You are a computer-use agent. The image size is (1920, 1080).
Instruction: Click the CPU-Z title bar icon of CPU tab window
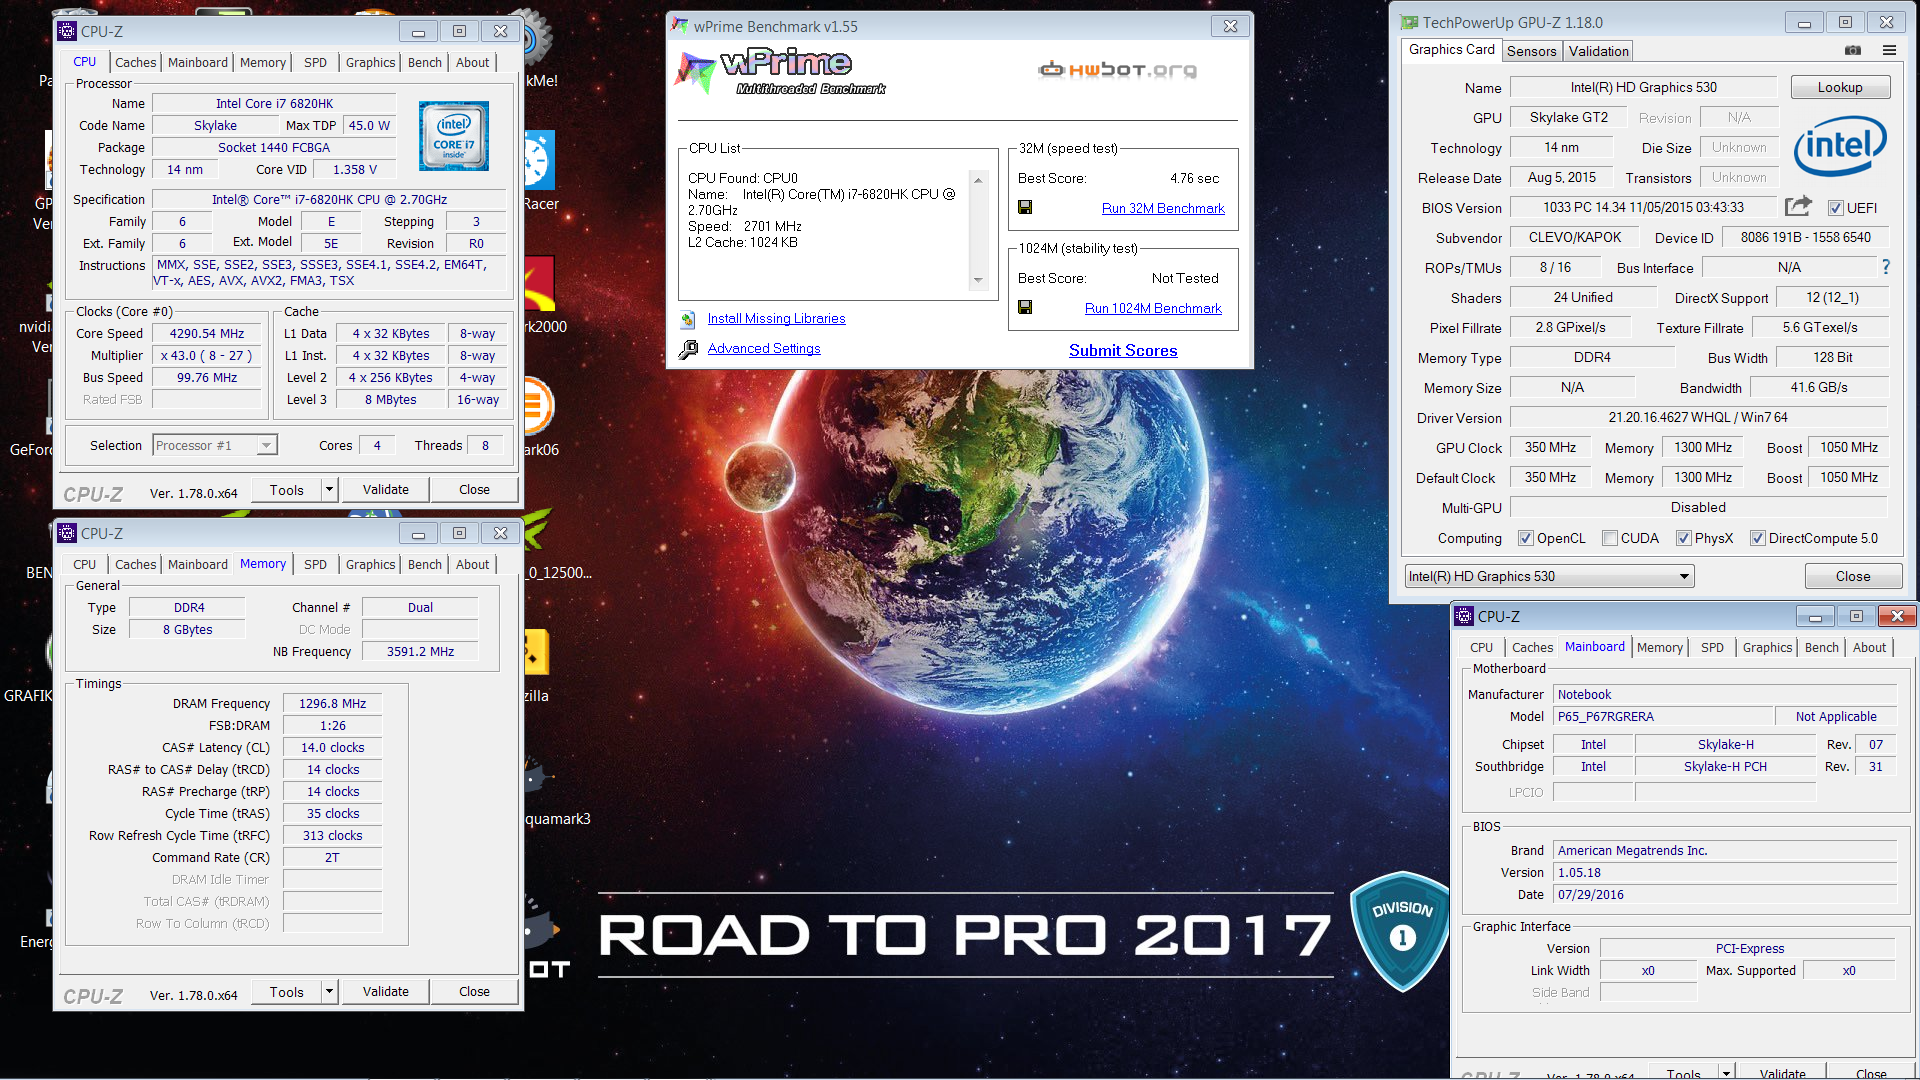pyautogui.click(x=67, y=31)
